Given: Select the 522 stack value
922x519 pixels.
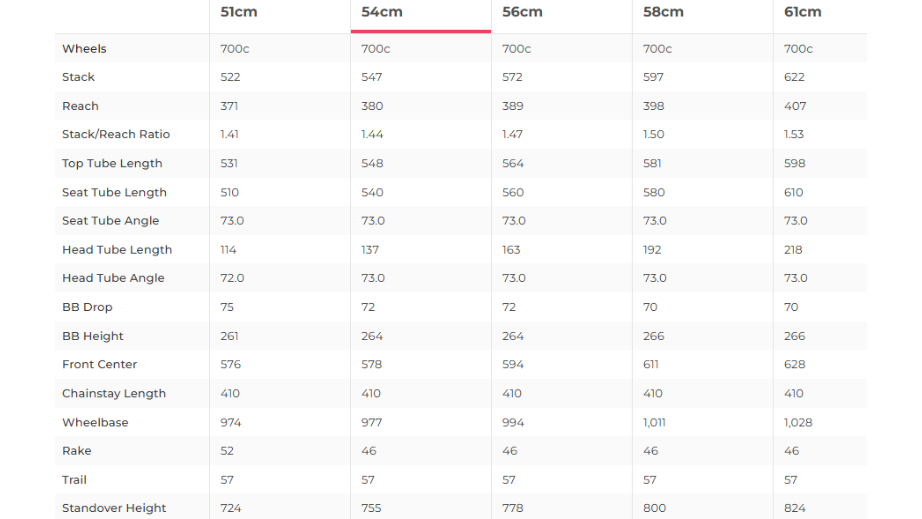Looking at the screenshot, I should 231,77.
